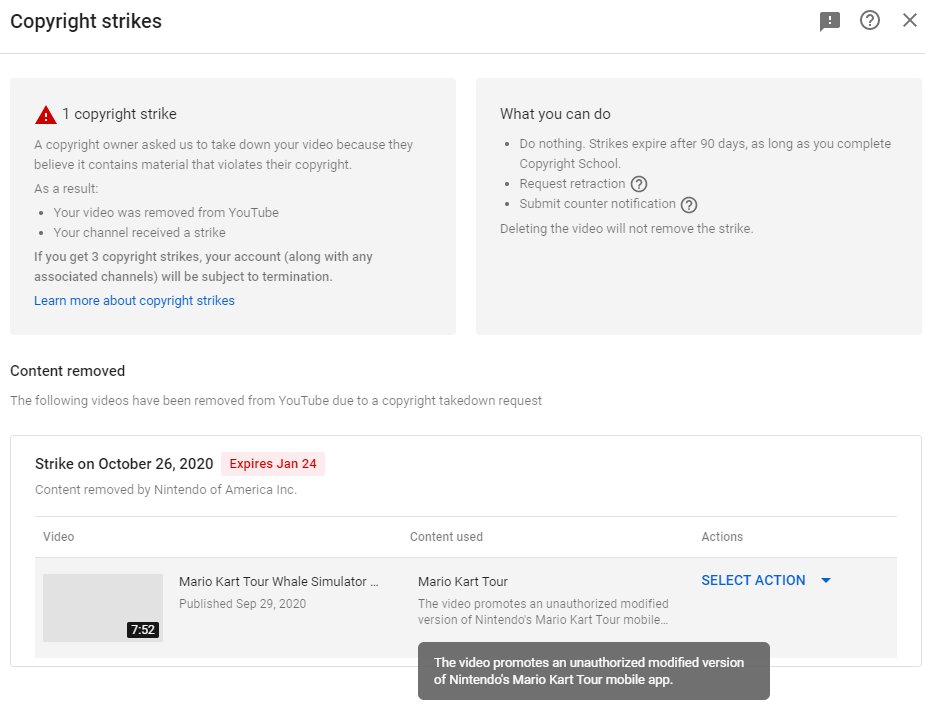
Task: Click help icon next to Submit counter notification
Action: pyautogui.click(x=689, y=205)
